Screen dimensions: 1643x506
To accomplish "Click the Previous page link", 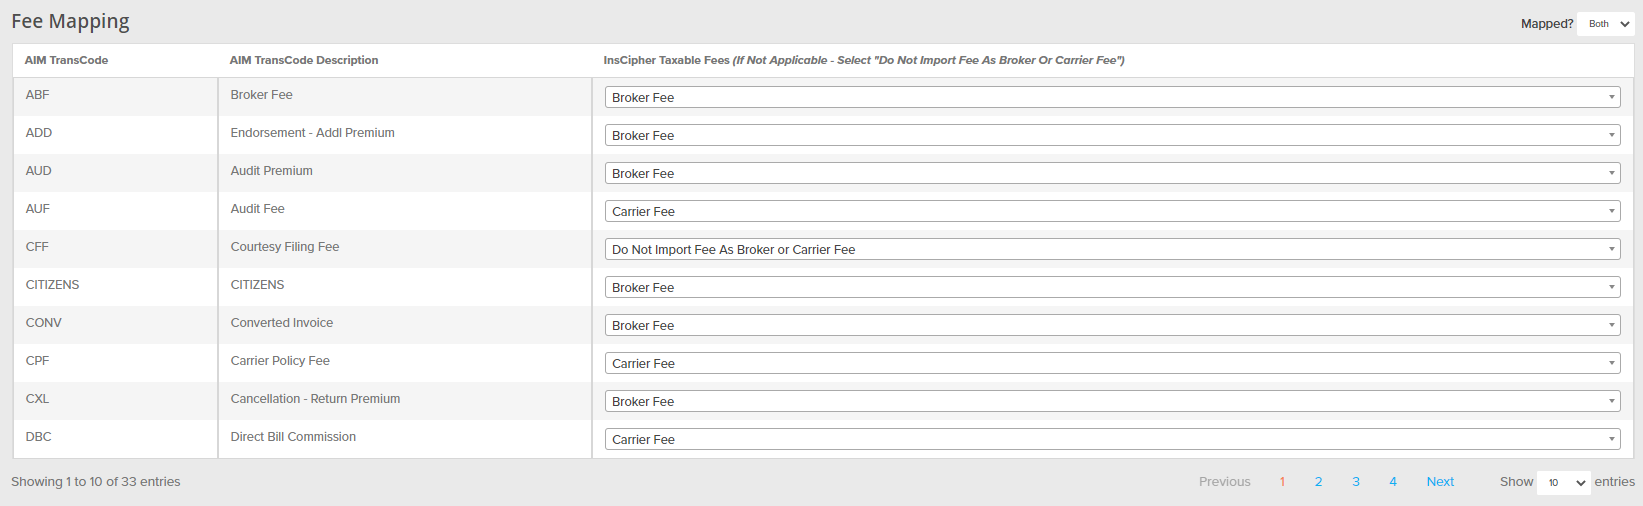I will tap(1224, 482).
